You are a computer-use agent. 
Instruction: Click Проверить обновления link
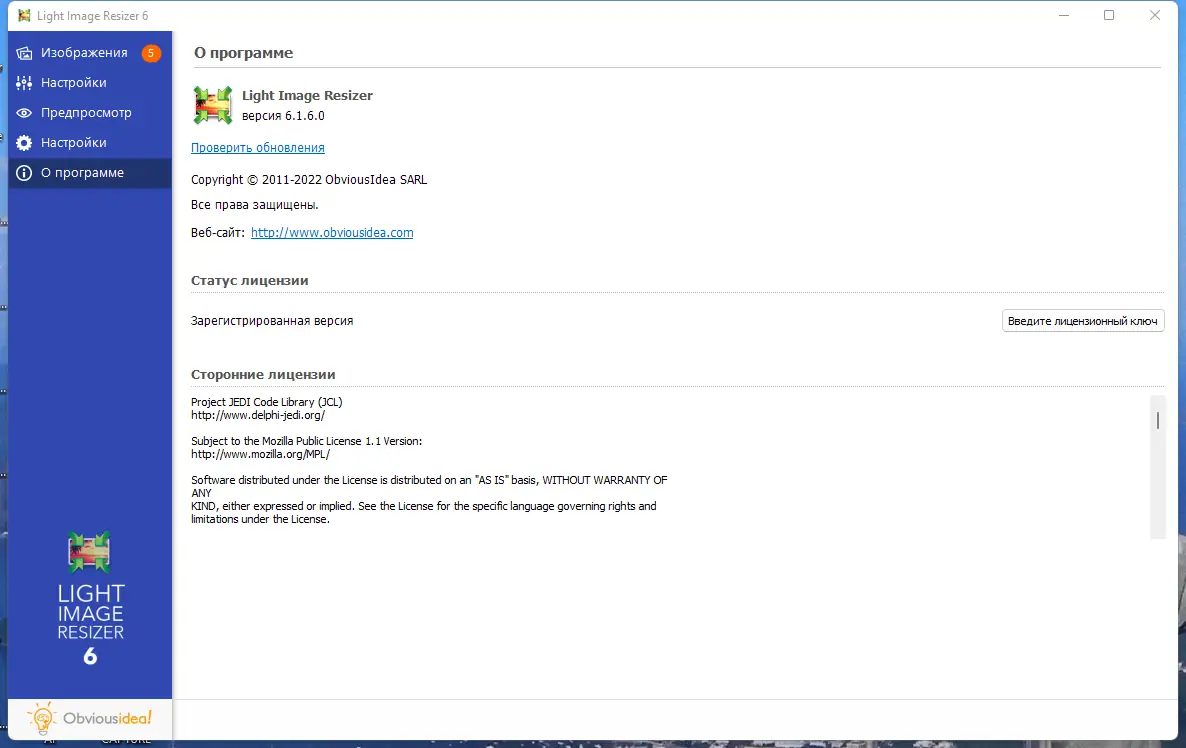258,147
